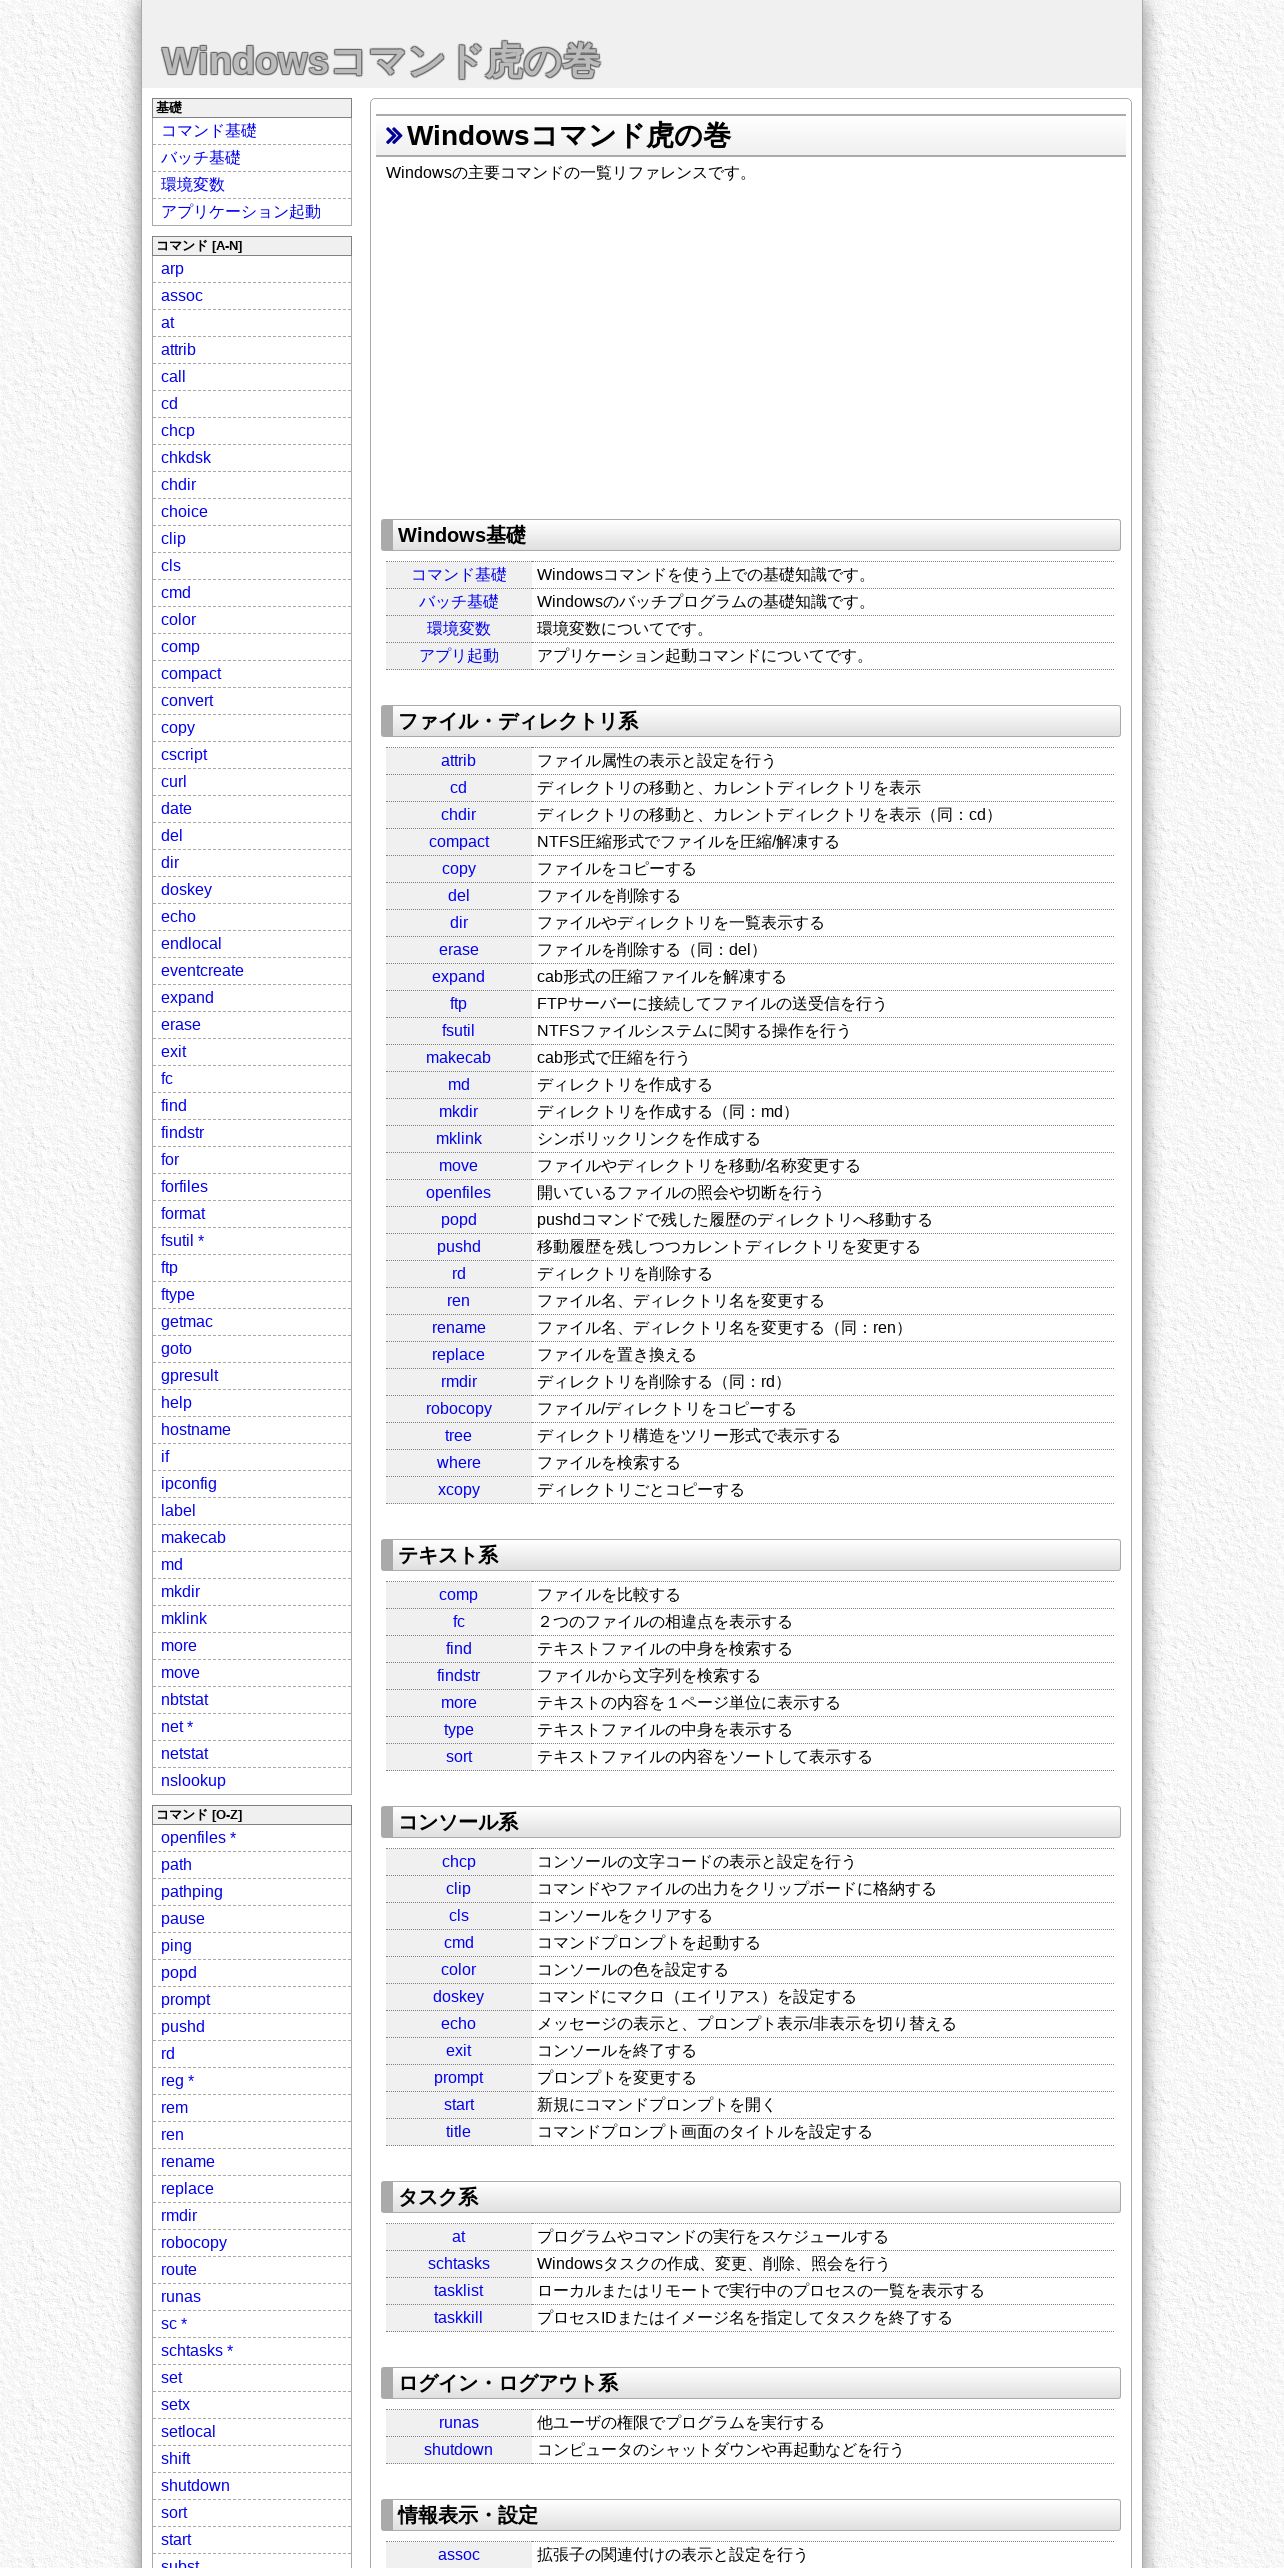Open eventcreate in the sidebar
Image resolution: width=1284 pixels, height=2568 pixels.
pos(202,971)
